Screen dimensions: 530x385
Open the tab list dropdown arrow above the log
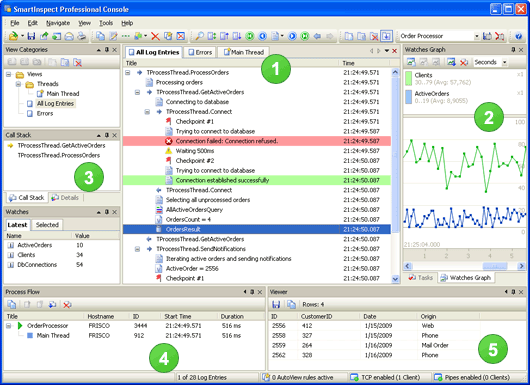tap(387, 51)
